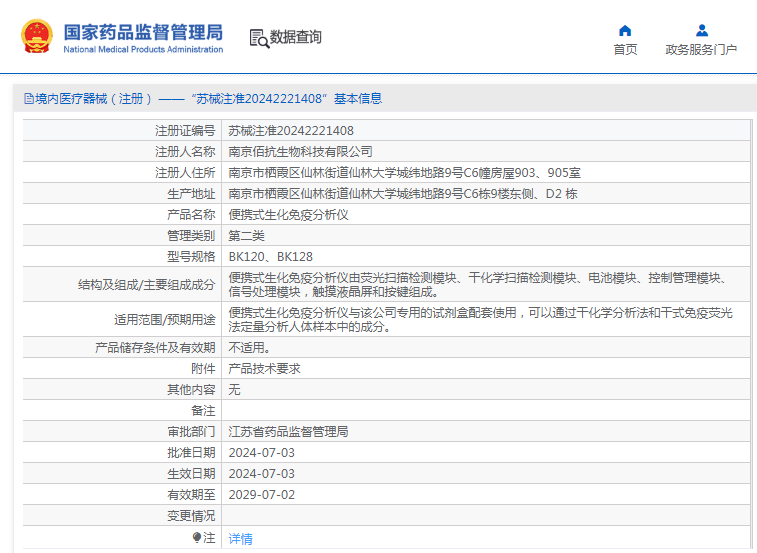Click the 备注 row label
Image resolution: width=757 pixels, height=553 pixels.
(x=203, y=411)
